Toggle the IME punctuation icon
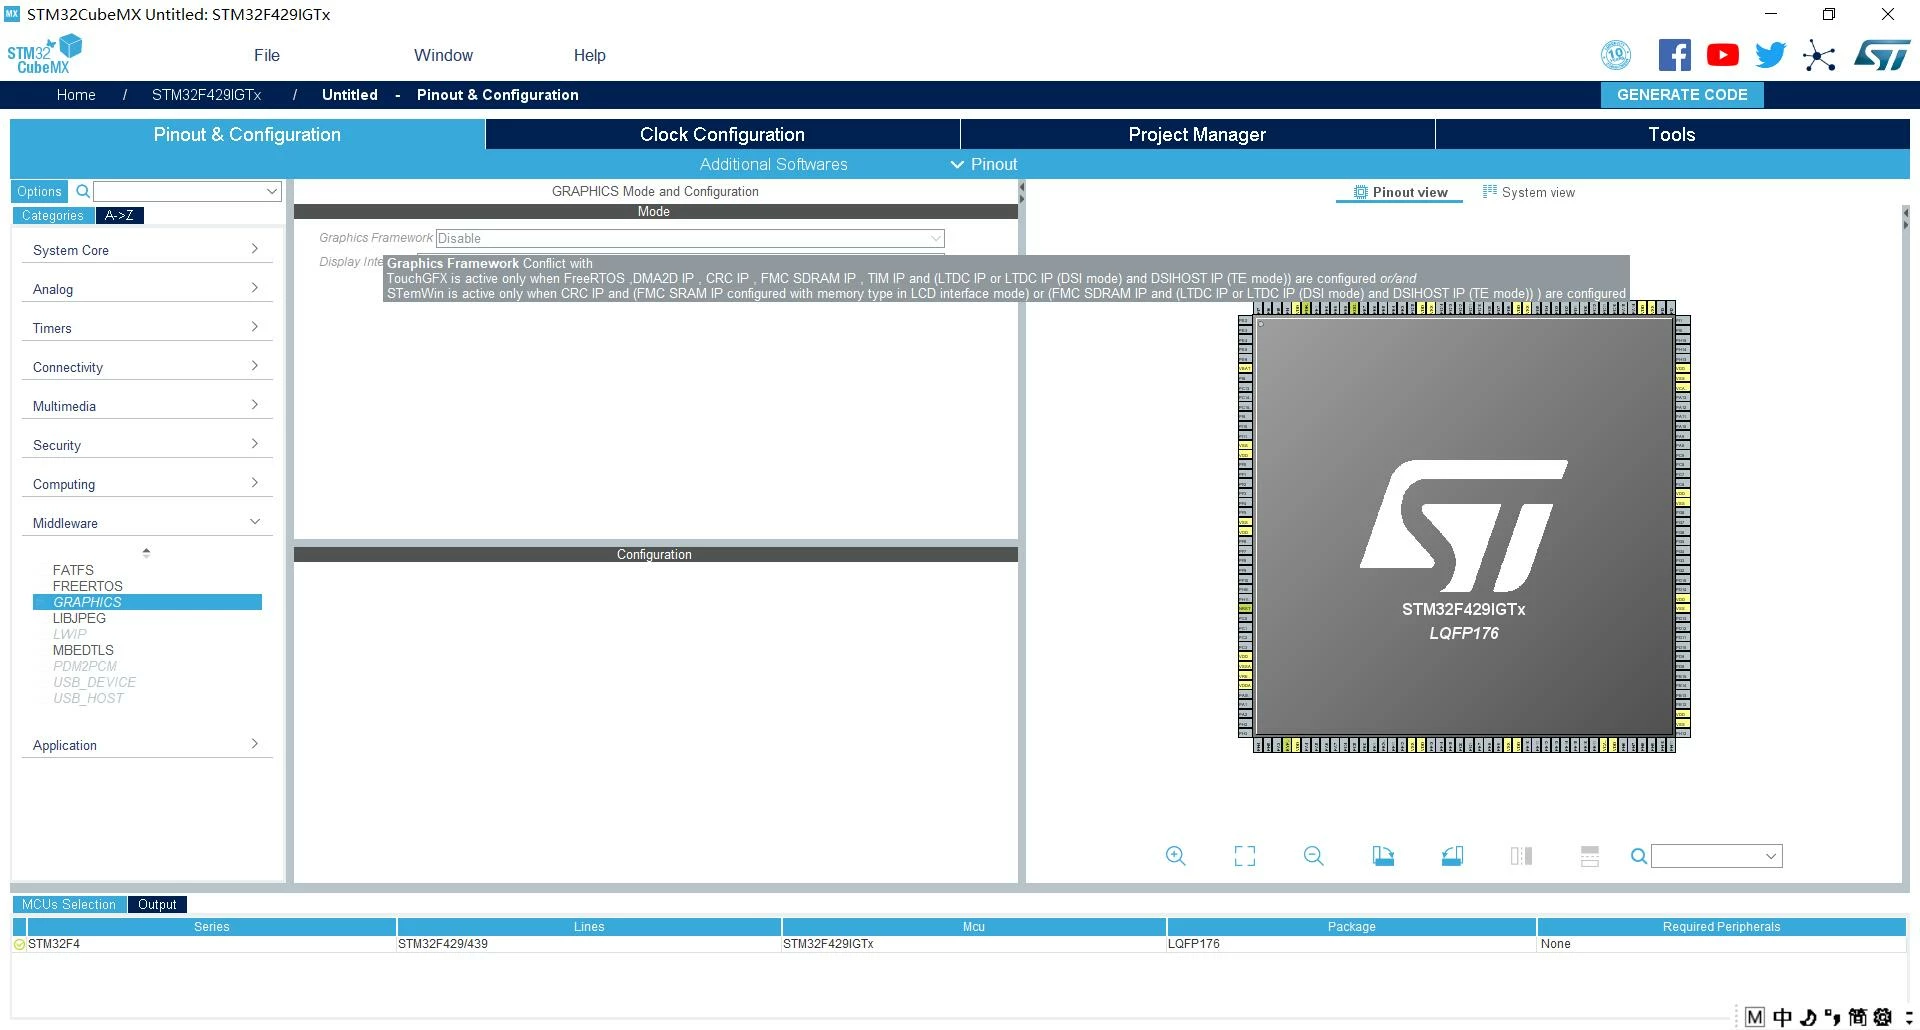 (x=1832, y=1018)
